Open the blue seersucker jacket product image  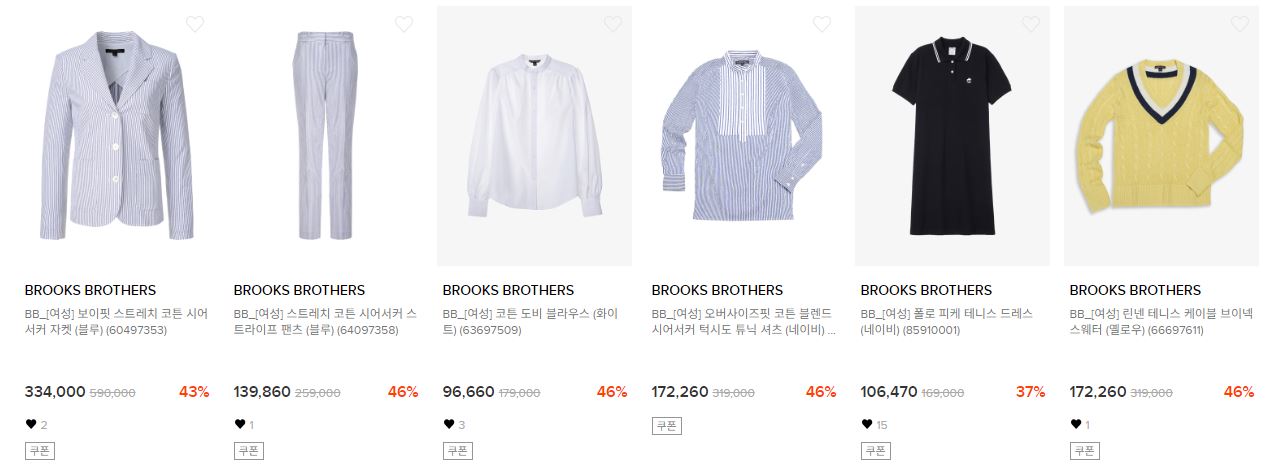pyautogui.click(x=117, y=136)
